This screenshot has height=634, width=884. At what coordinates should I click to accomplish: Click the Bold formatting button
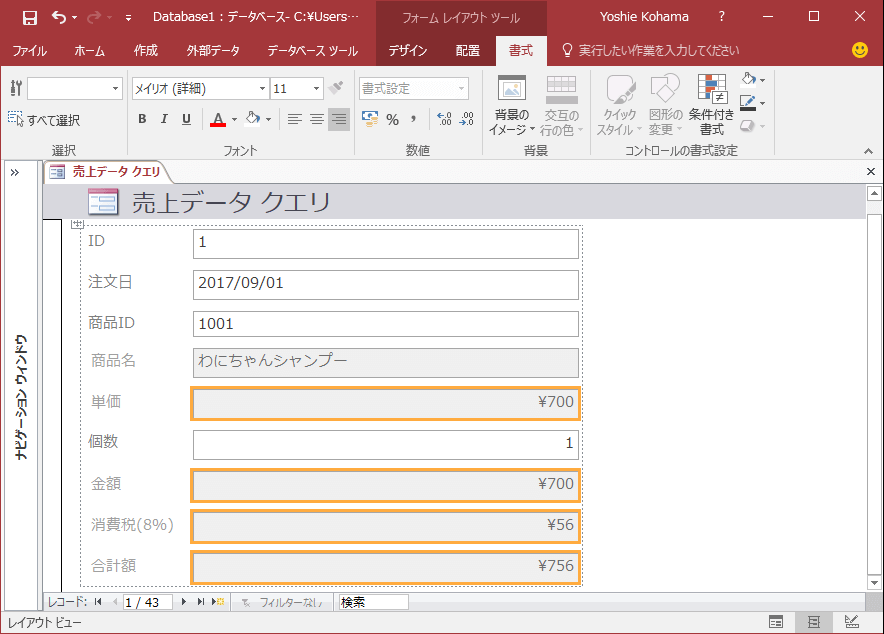[142, 119]
